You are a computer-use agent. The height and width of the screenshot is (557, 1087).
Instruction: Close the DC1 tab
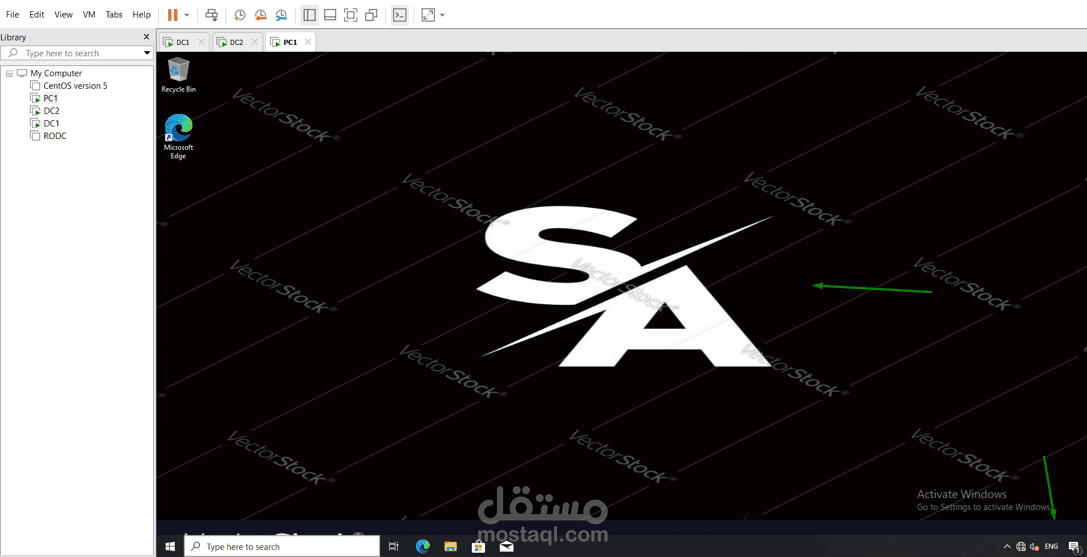click(201, 42)
